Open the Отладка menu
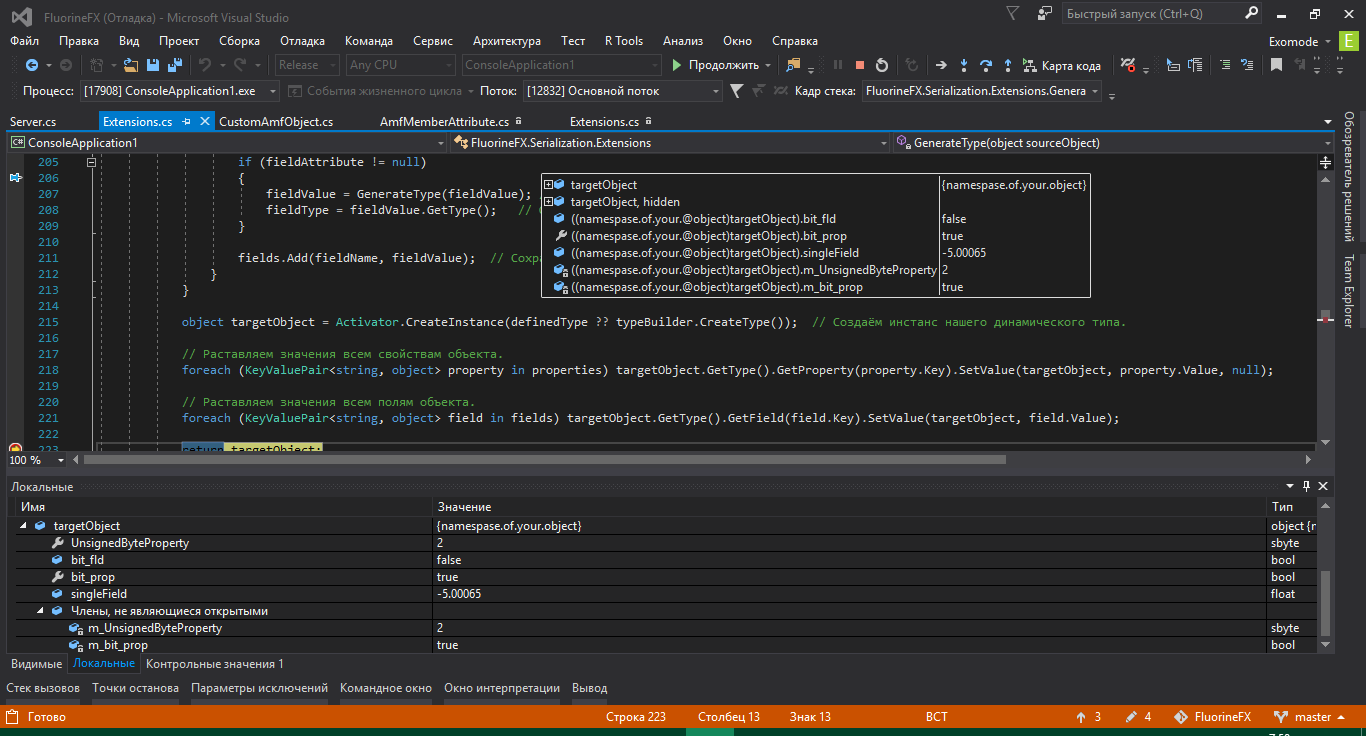The image size is (1366, 736). tap(302, 41)
